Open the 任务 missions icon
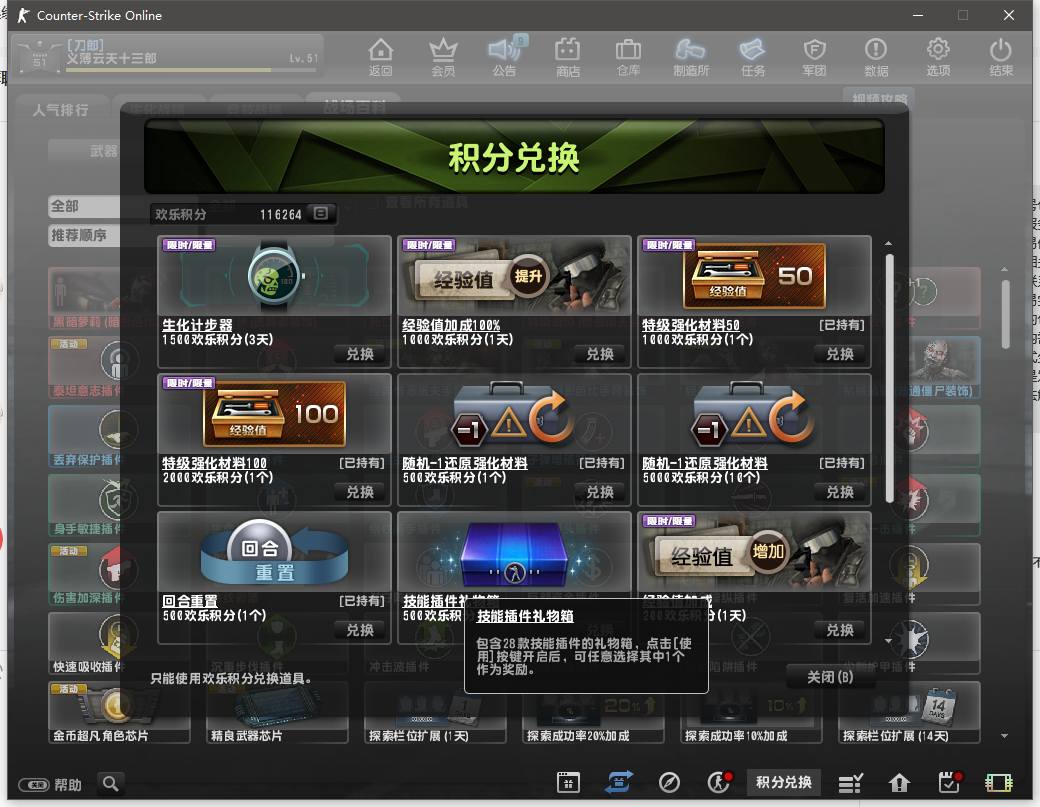1040x807 pixels. pos(753,57)
